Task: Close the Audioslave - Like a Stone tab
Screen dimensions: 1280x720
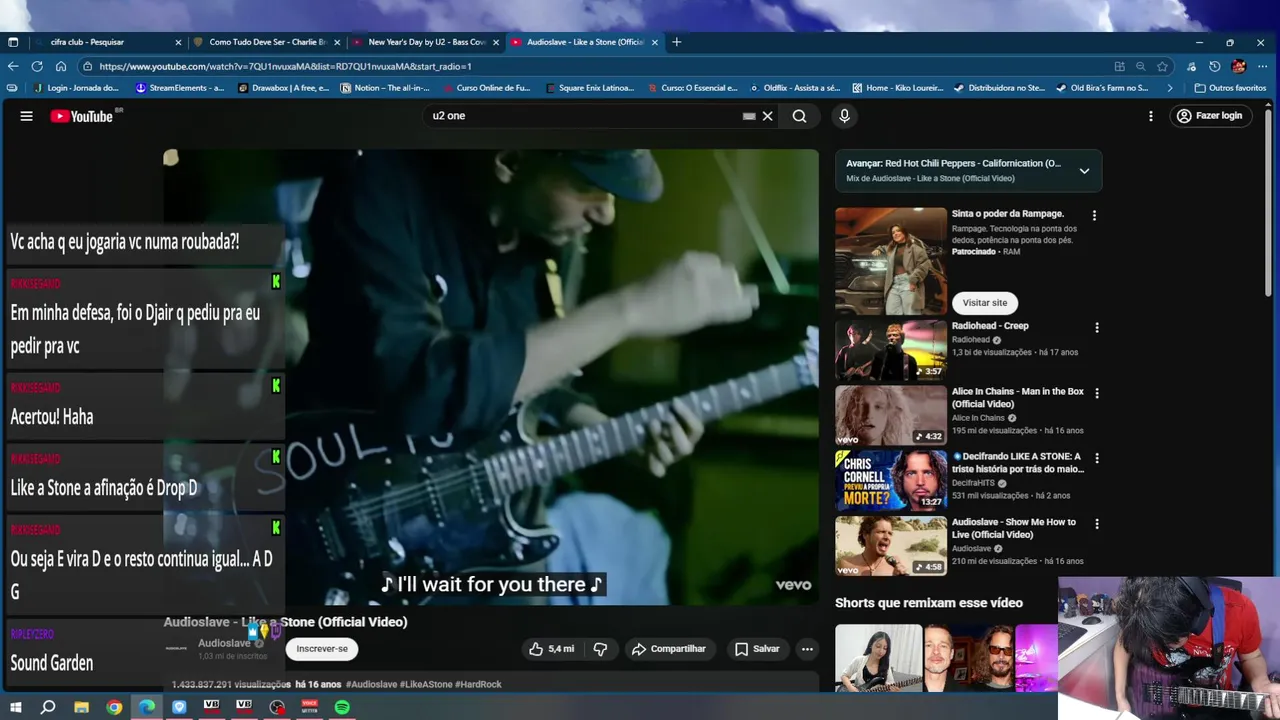Action: [655, 42]
